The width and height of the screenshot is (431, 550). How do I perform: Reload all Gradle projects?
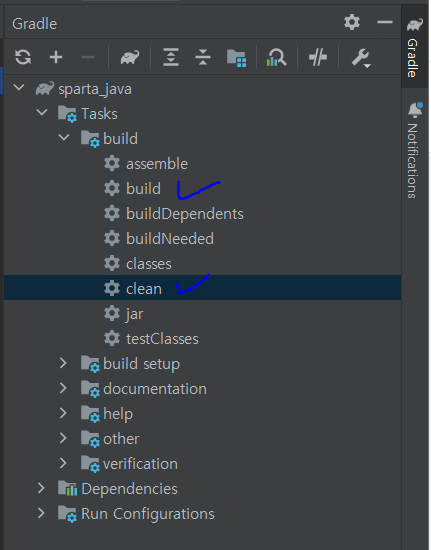[23, 57]
